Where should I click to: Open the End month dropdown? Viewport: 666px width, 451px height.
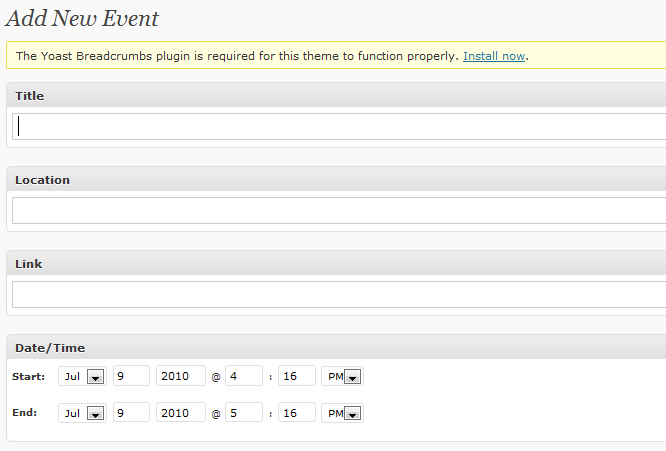(x=82, y=413)
